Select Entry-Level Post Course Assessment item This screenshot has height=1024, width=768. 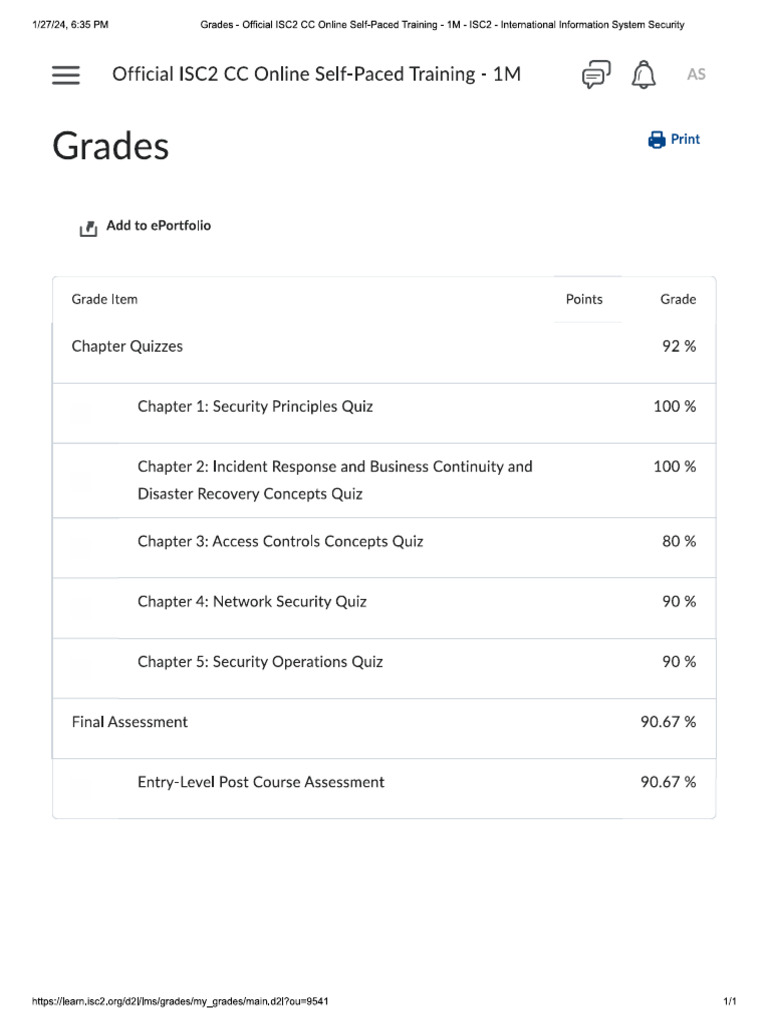[261, 782]
